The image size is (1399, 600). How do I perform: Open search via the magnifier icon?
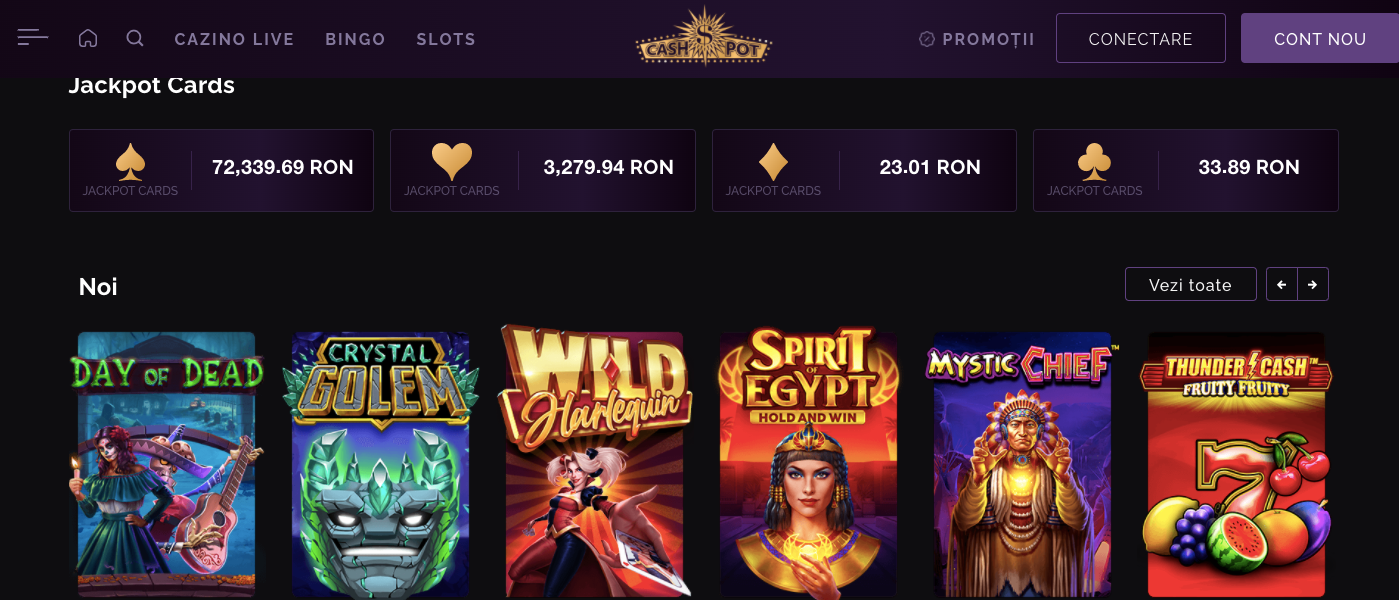click(x=135, y=38)
